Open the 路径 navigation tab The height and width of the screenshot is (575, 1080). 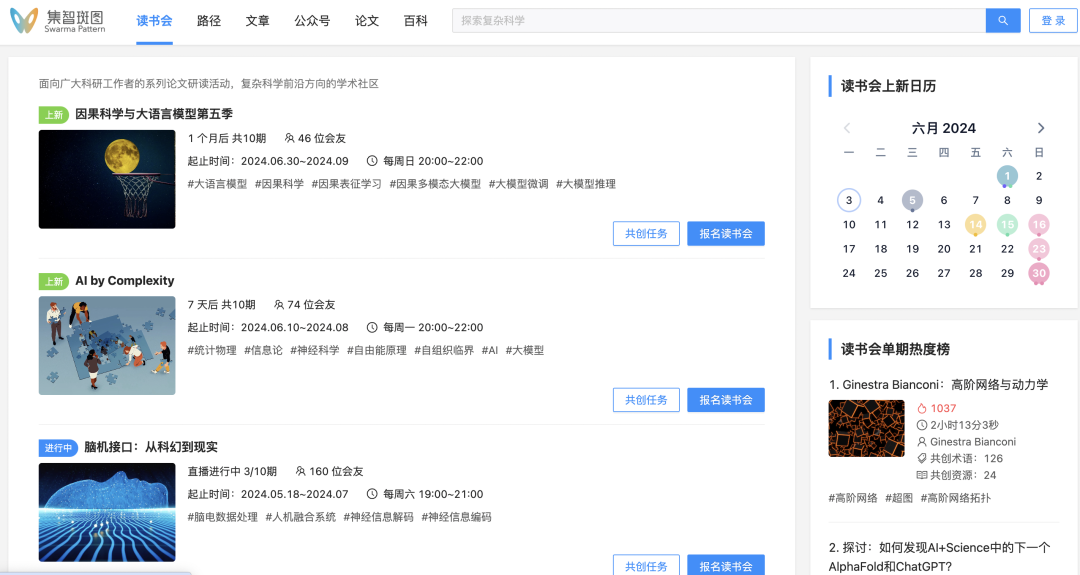point(209,21)
